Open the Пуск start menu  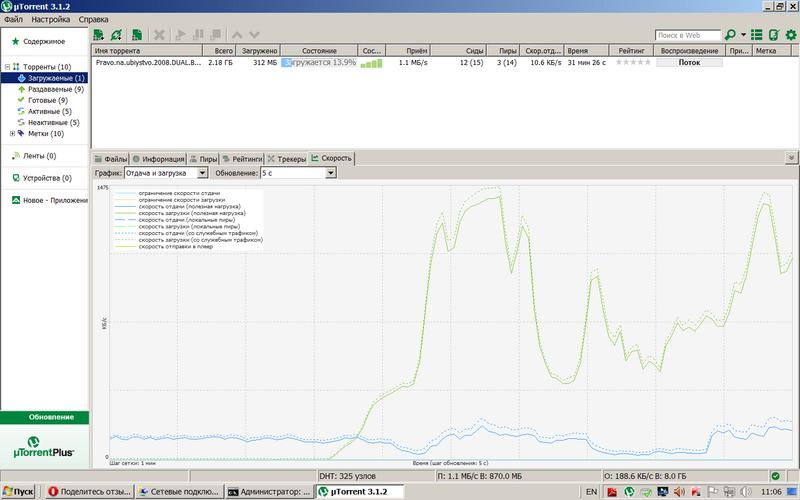coord(18,492)
